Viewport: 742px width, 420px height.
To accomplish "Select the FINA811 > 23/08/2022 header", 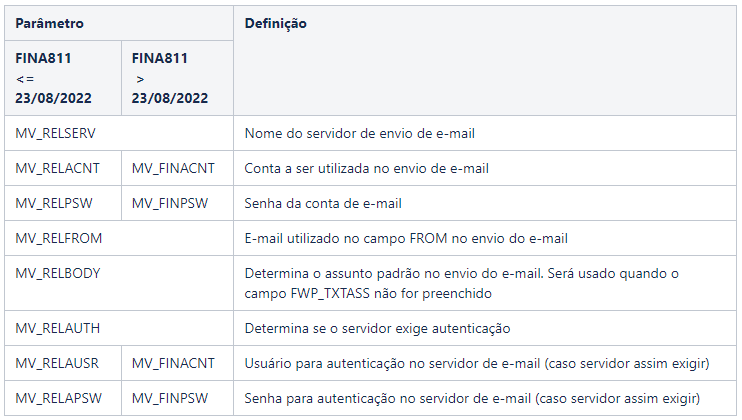I will pos(177,78).
